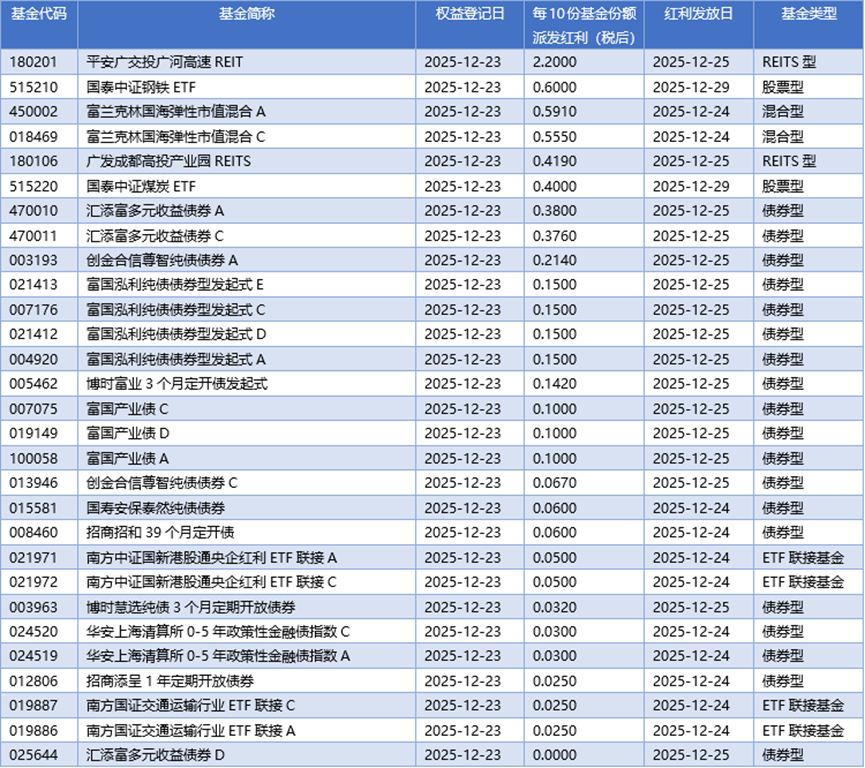Screen dimensions: 865x768
Task: Click 国寿安保泰然纯债债券 fund name
Action: pos(156,509)
